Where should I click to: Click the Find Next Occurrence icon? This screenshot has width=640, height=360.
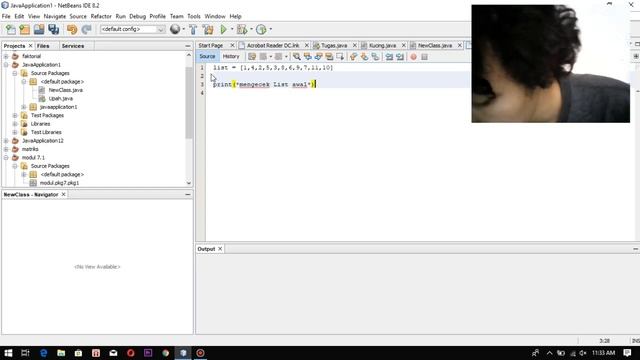pyautogui.click(x=318, y=57)
